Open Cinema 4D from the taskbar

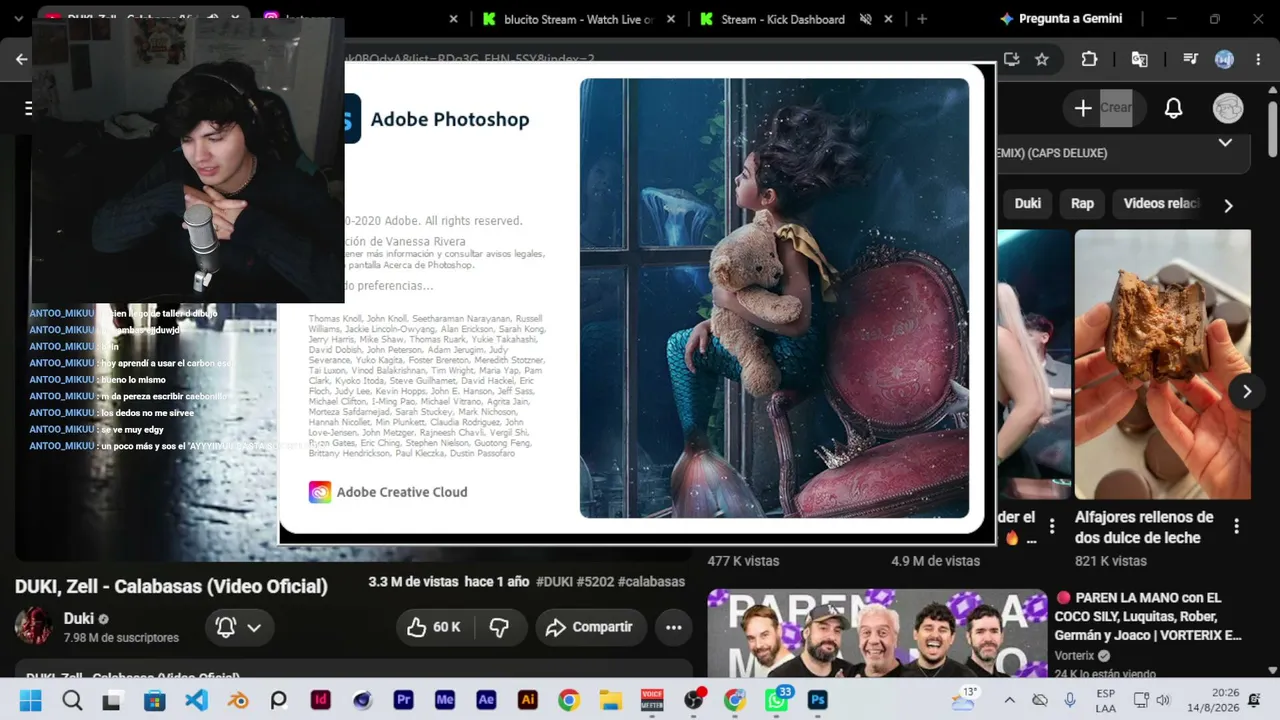(x=362, y=700)
